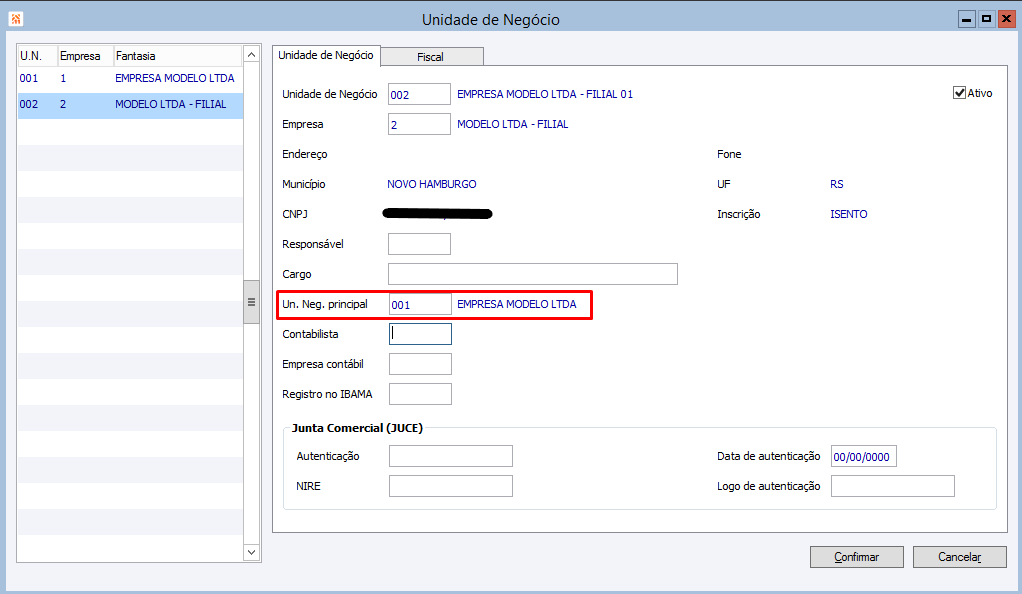Select the row 002 MODELO LTDA - FILIAL

[130, 105]
